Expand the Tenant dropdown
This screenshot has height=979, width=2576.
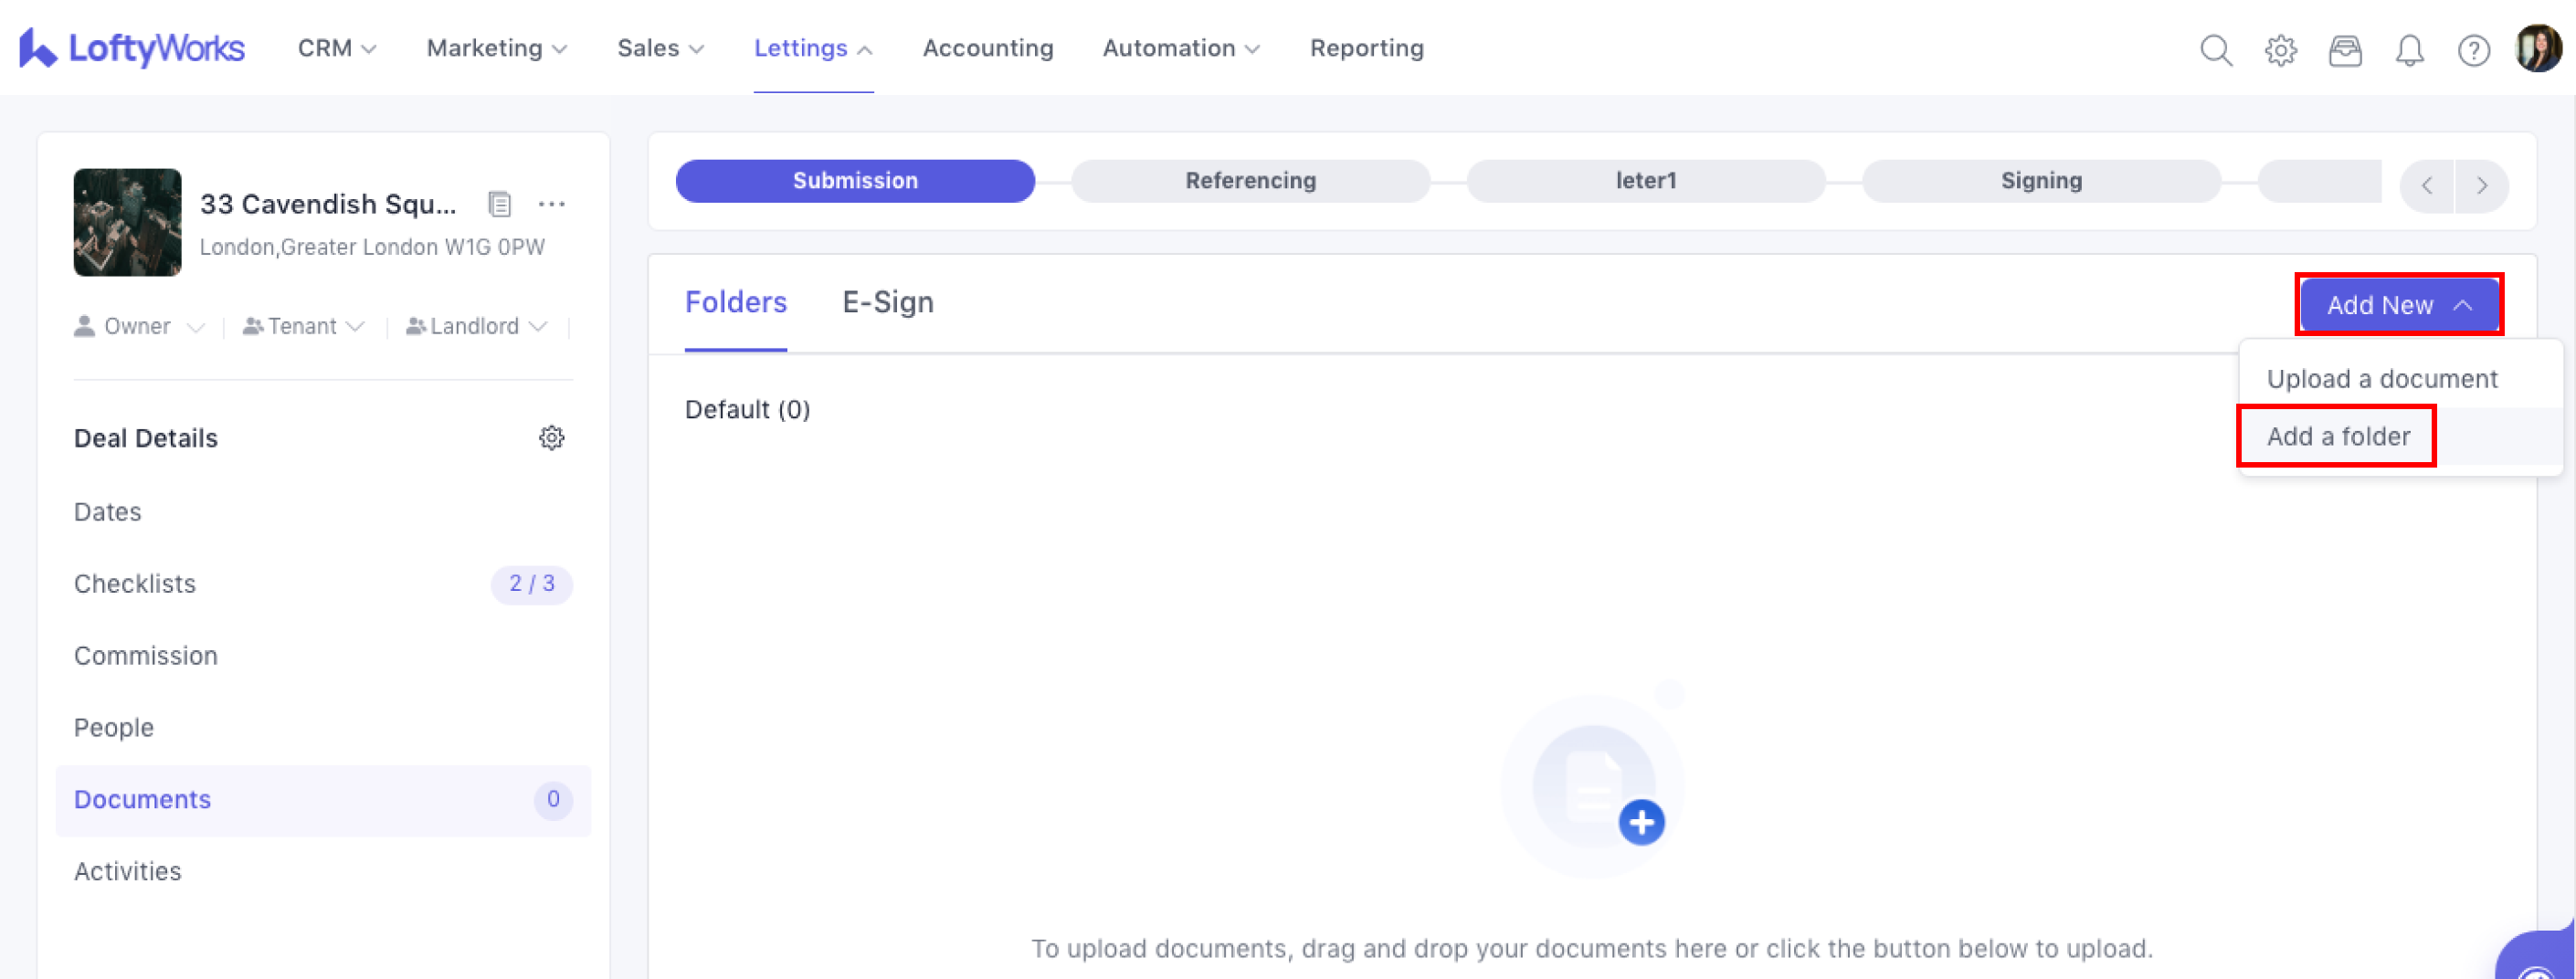tap(303, 326)
